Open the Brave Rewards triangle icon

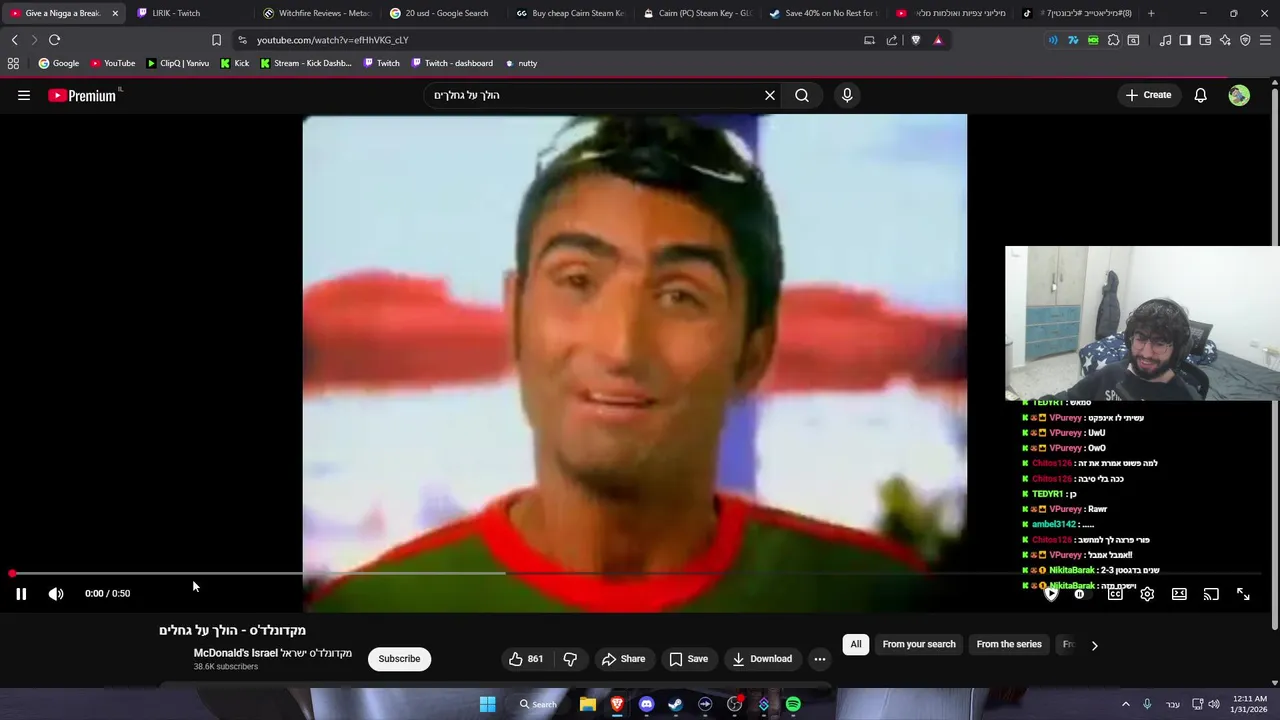point(938,40)
